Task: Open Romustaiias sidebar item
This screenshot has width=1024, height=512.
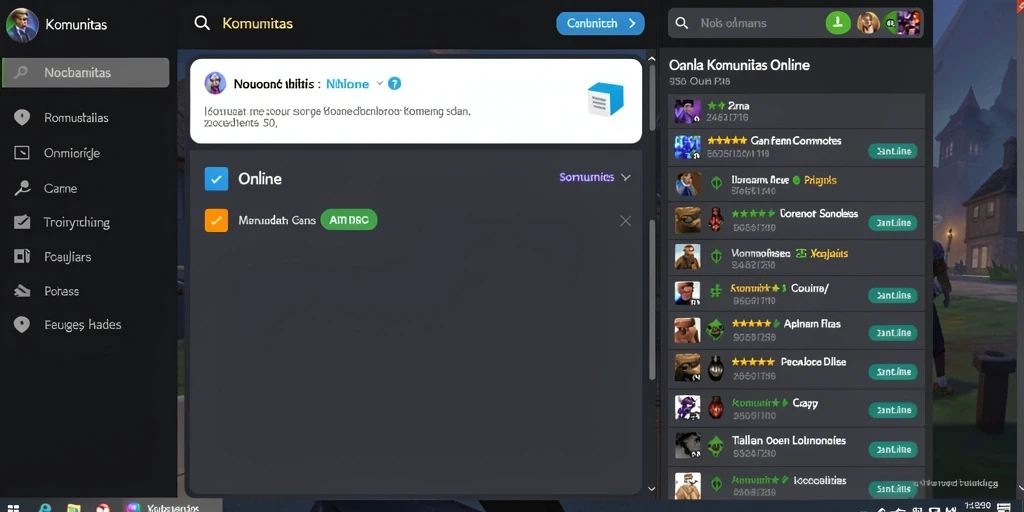Action: [x=76, y=118]
